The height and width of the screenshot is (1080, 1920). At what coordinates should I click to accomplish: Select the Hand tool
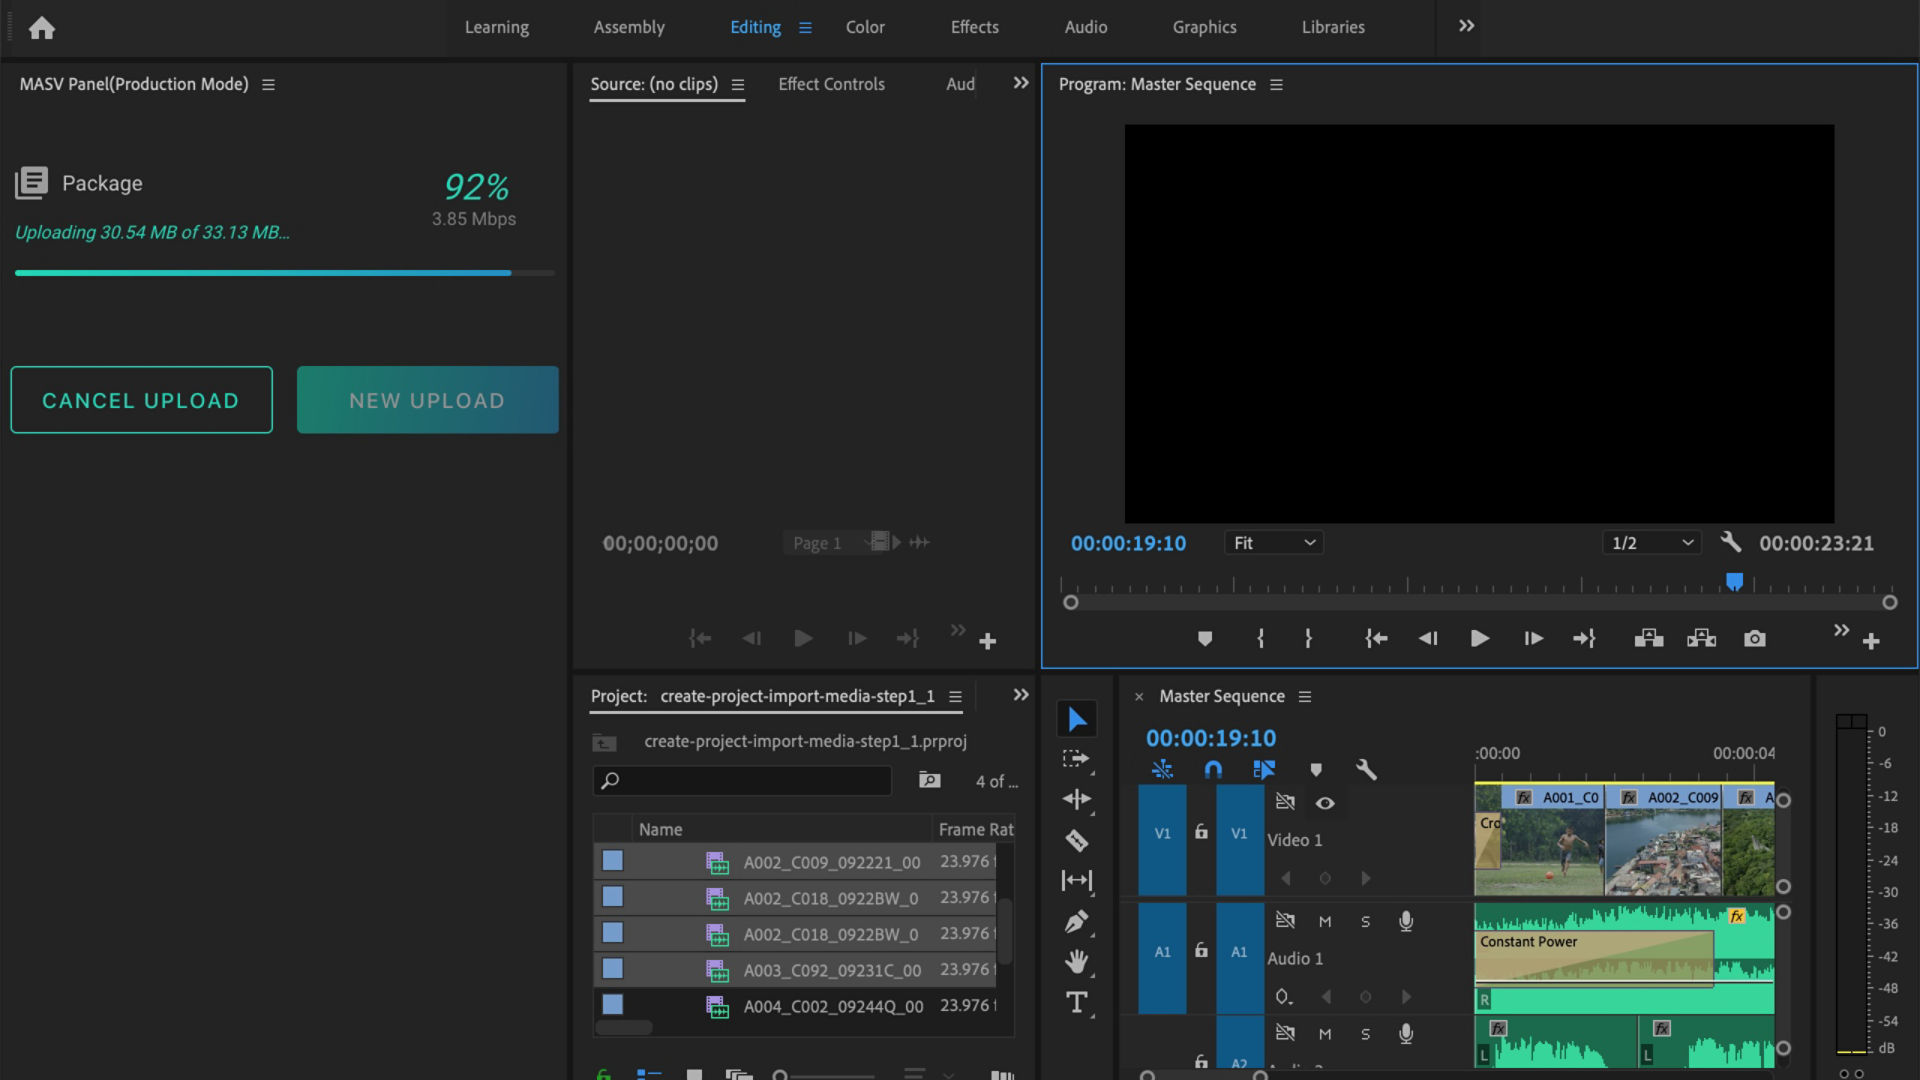1077,961
